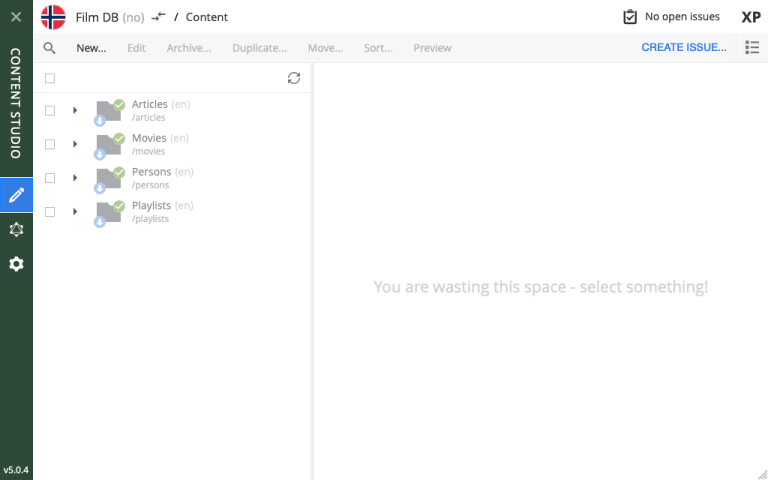Open the GraphQL query playground icon

click(16, 229)
